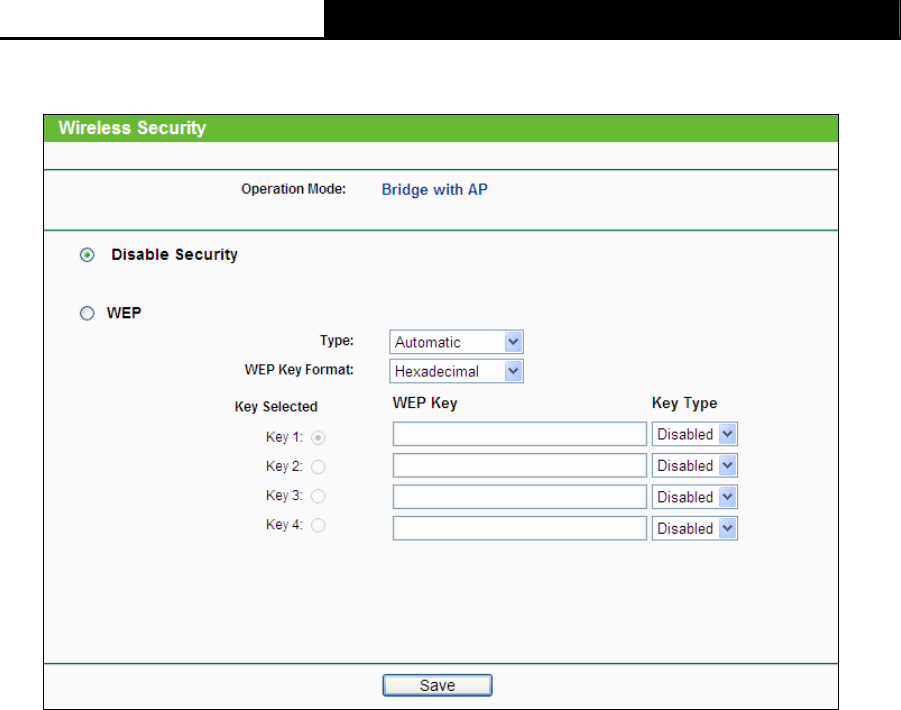The height and width of the screenshot is (710, 901).
Task: Click the WEP Key Format label
Action: click(299, 370)
